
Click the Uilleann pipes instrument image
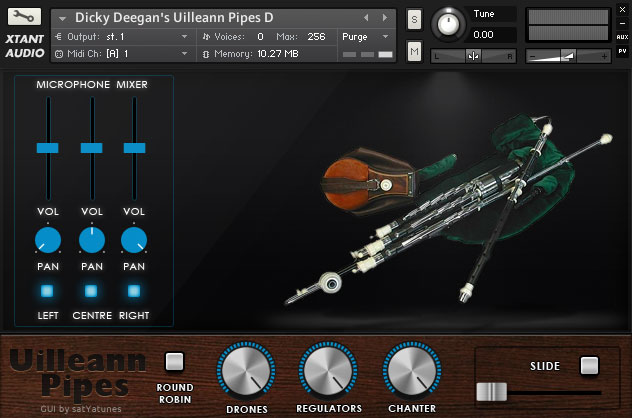447,210
